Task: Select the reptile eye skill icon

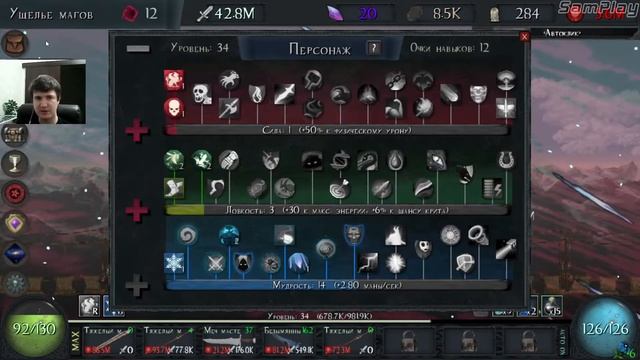Action: click(x=437, y=160)
